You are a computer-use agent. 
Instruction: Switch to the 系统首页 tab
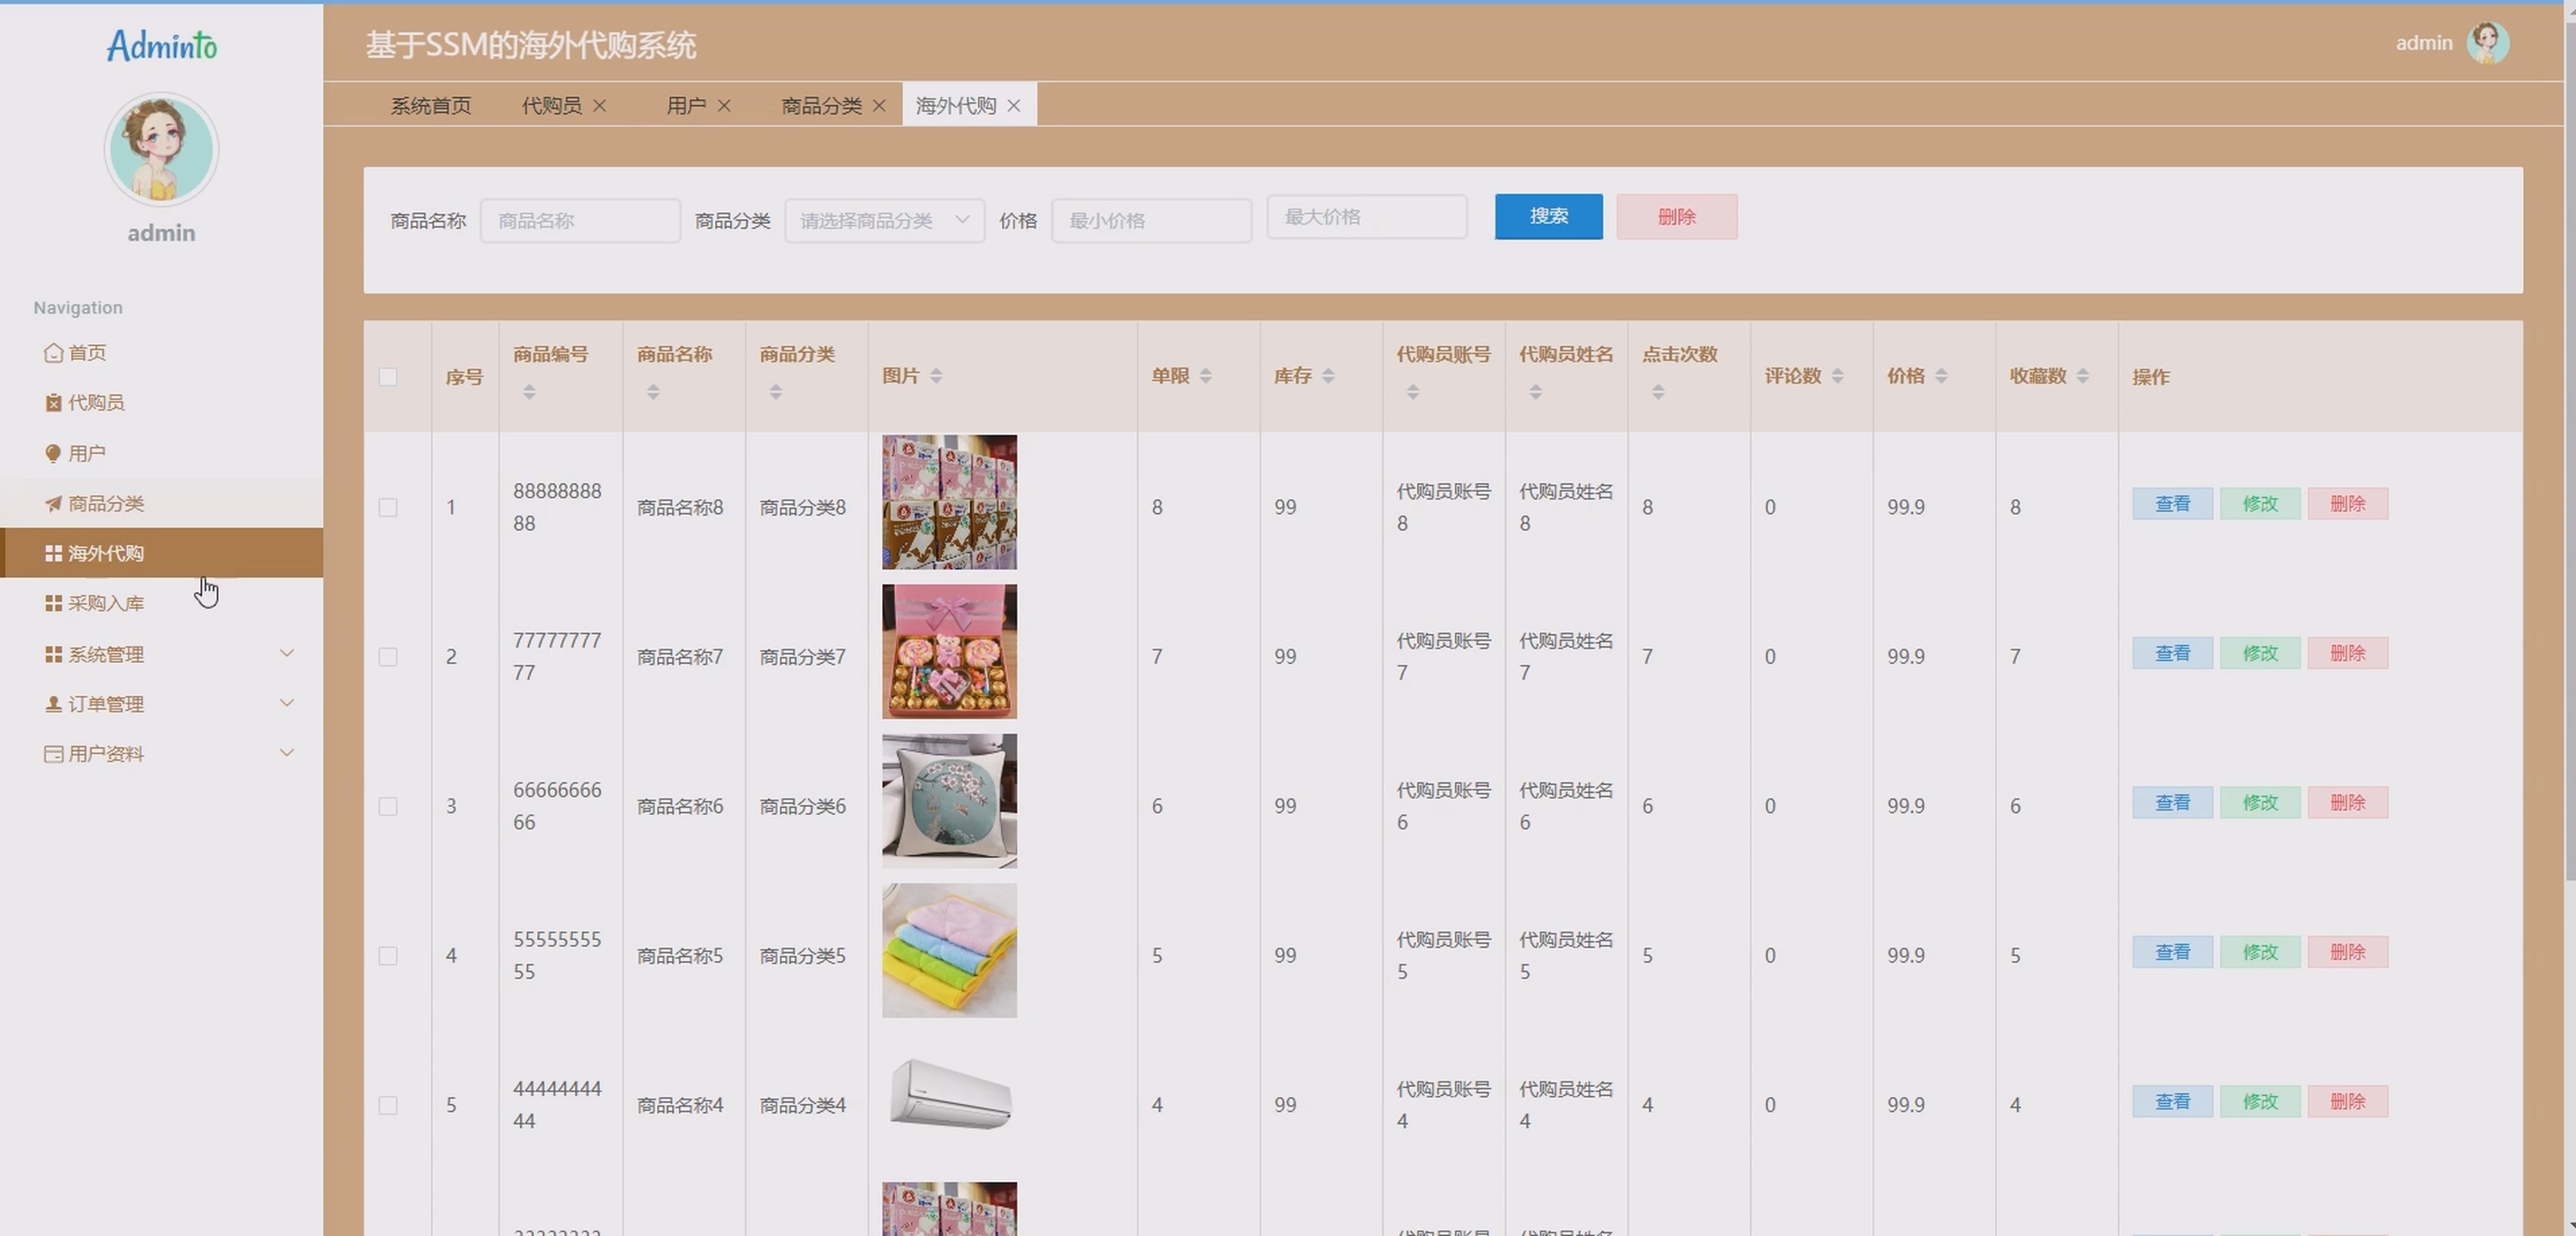(431, 105)
